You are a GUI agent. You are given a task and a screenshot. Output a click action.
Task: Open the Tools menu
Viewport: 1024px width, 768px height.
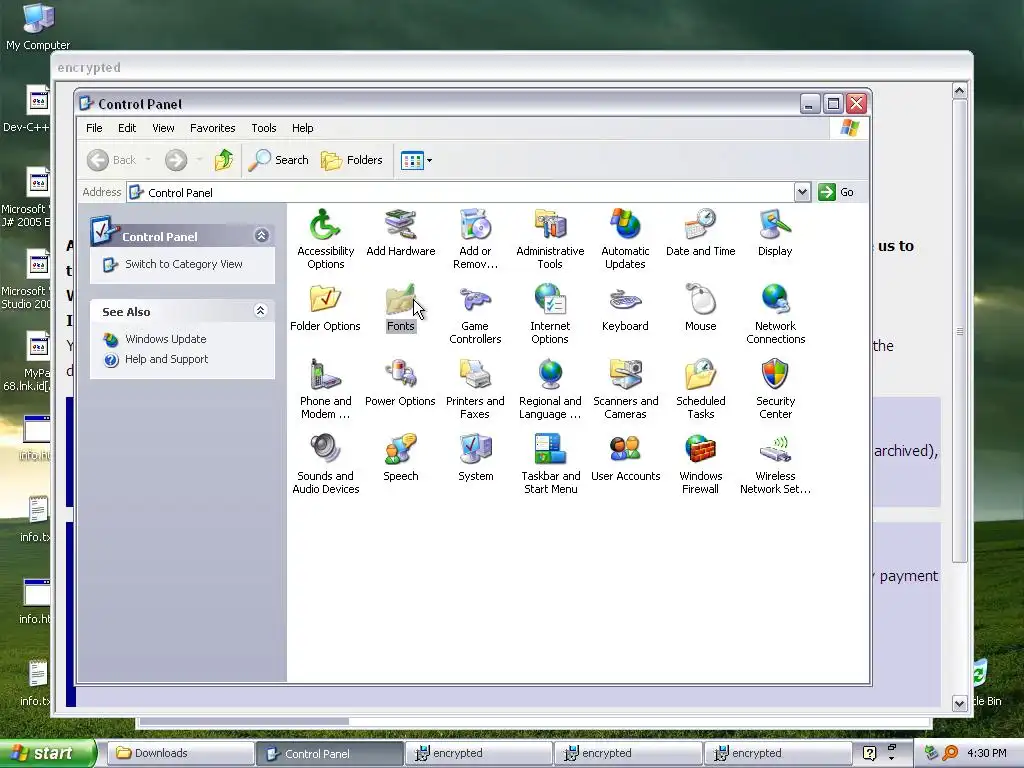[x=264, y=128]
